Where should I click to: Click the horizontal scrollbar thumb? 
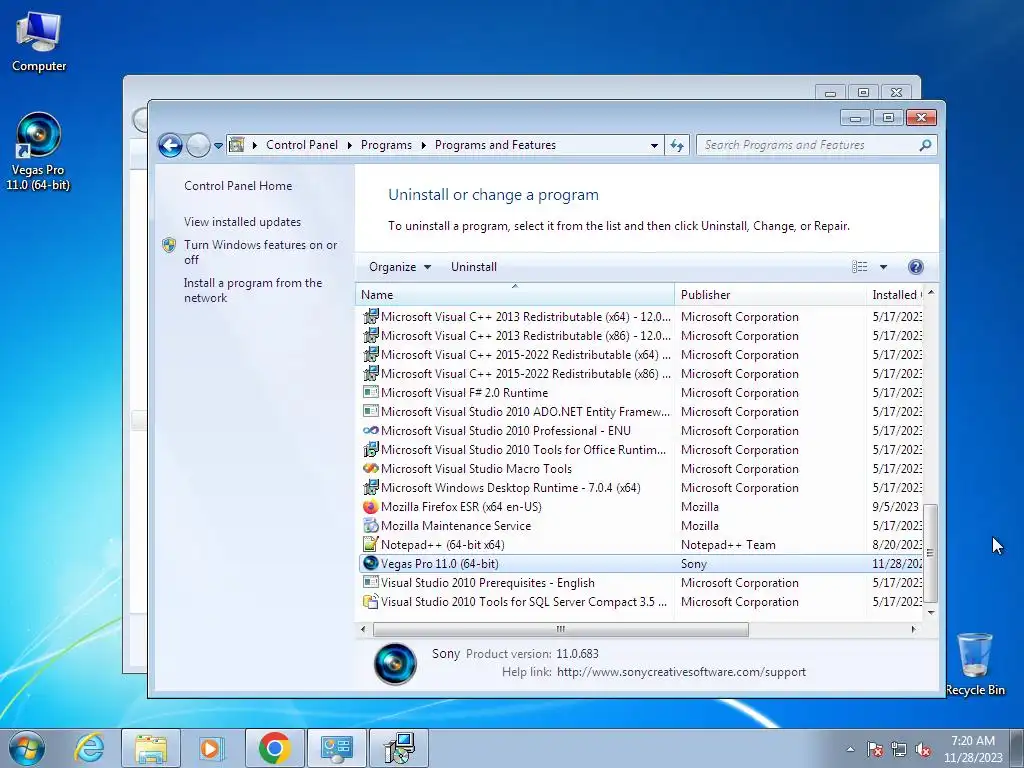560,629
